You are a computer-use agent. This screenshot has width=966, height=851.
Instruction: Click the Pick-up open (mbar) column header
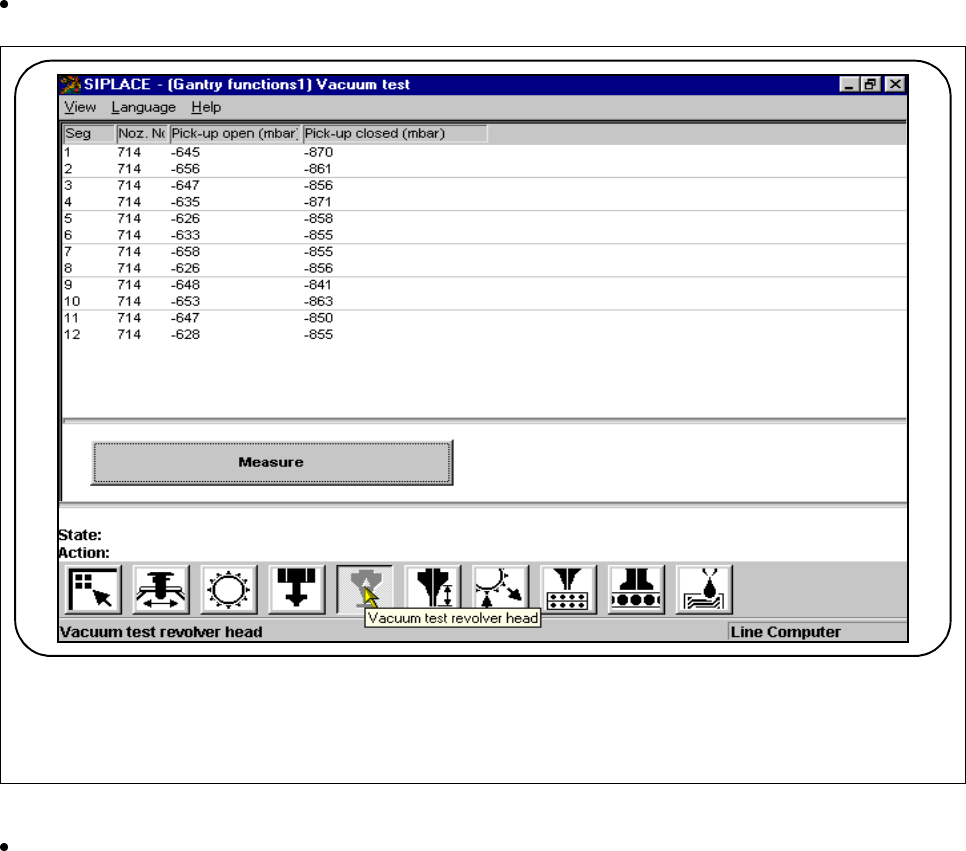(x=235, y=134)
